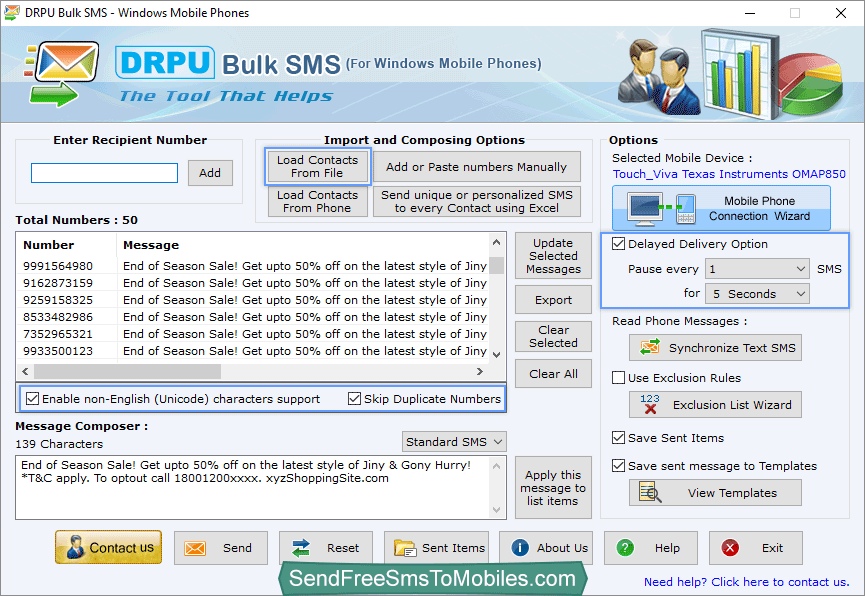Click the green question icon on Help
Viewport: 865px width, 596px height.
coord(625,548)
